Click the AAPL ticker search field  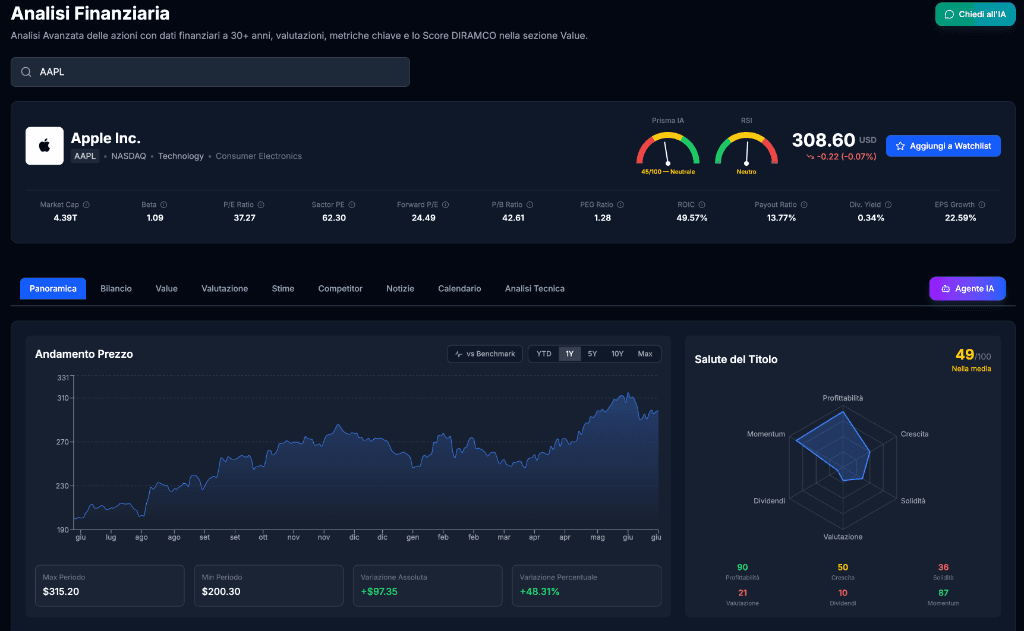coord(210,72)
